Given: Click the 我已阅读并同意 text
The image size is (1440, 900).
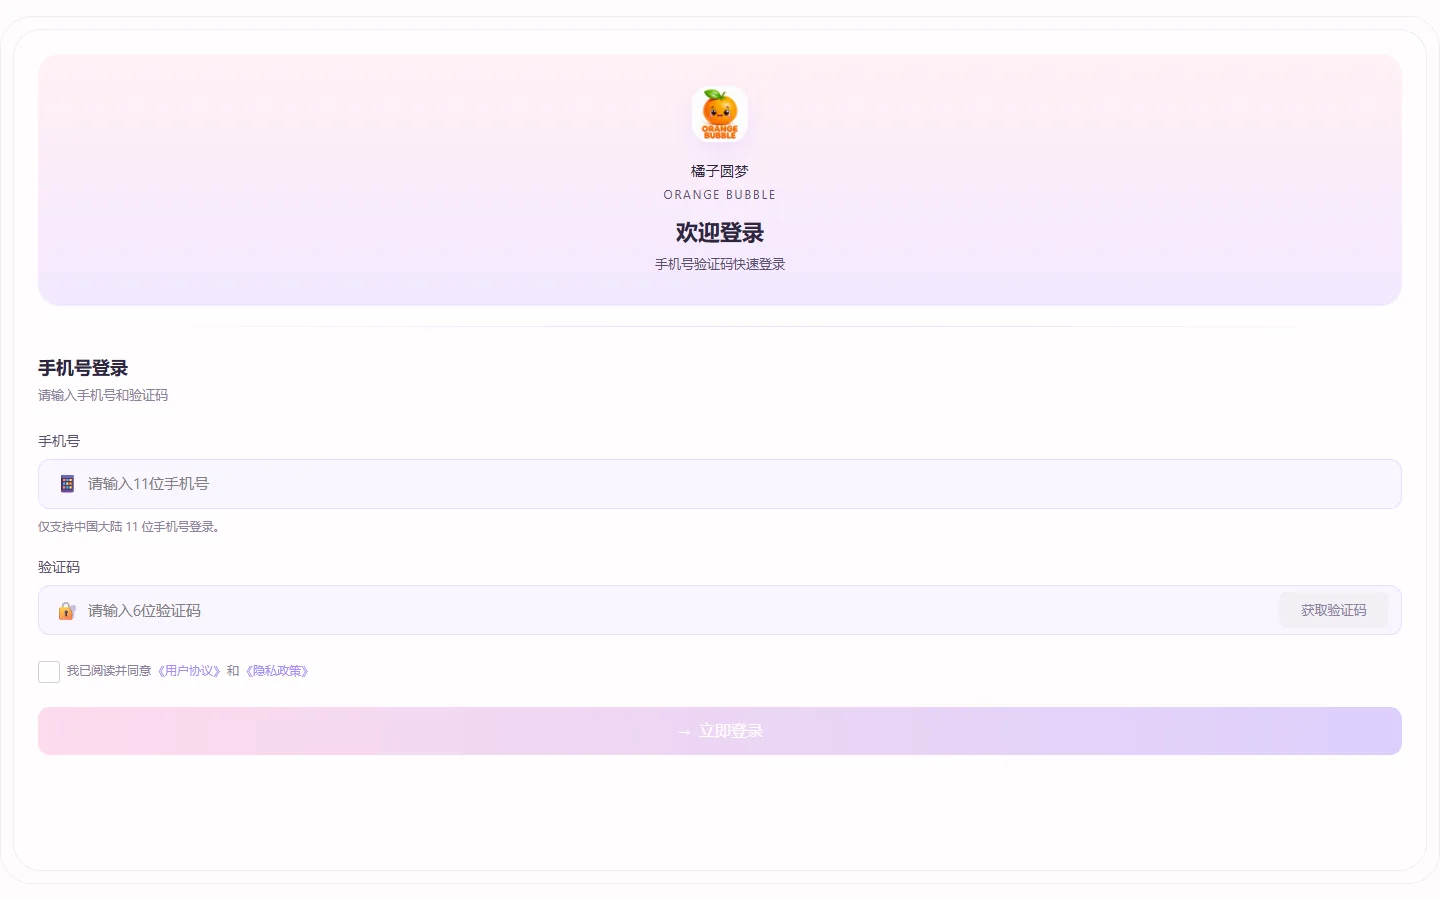Looking at the screenshot, I should pos(109,671).
